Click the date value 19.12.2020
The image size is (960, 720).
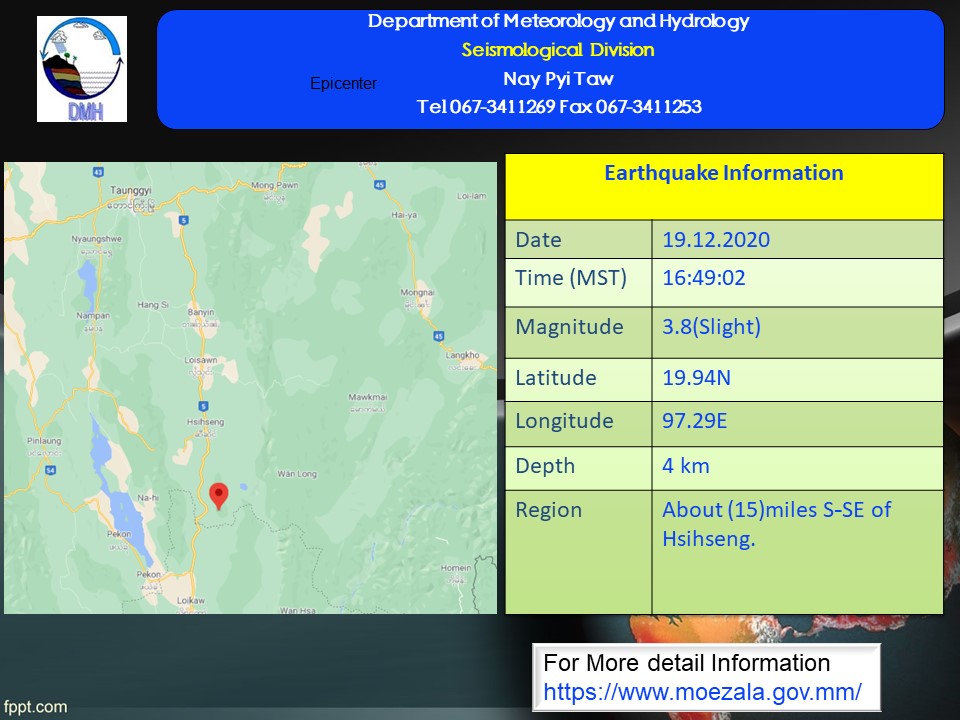click(716, 240)
